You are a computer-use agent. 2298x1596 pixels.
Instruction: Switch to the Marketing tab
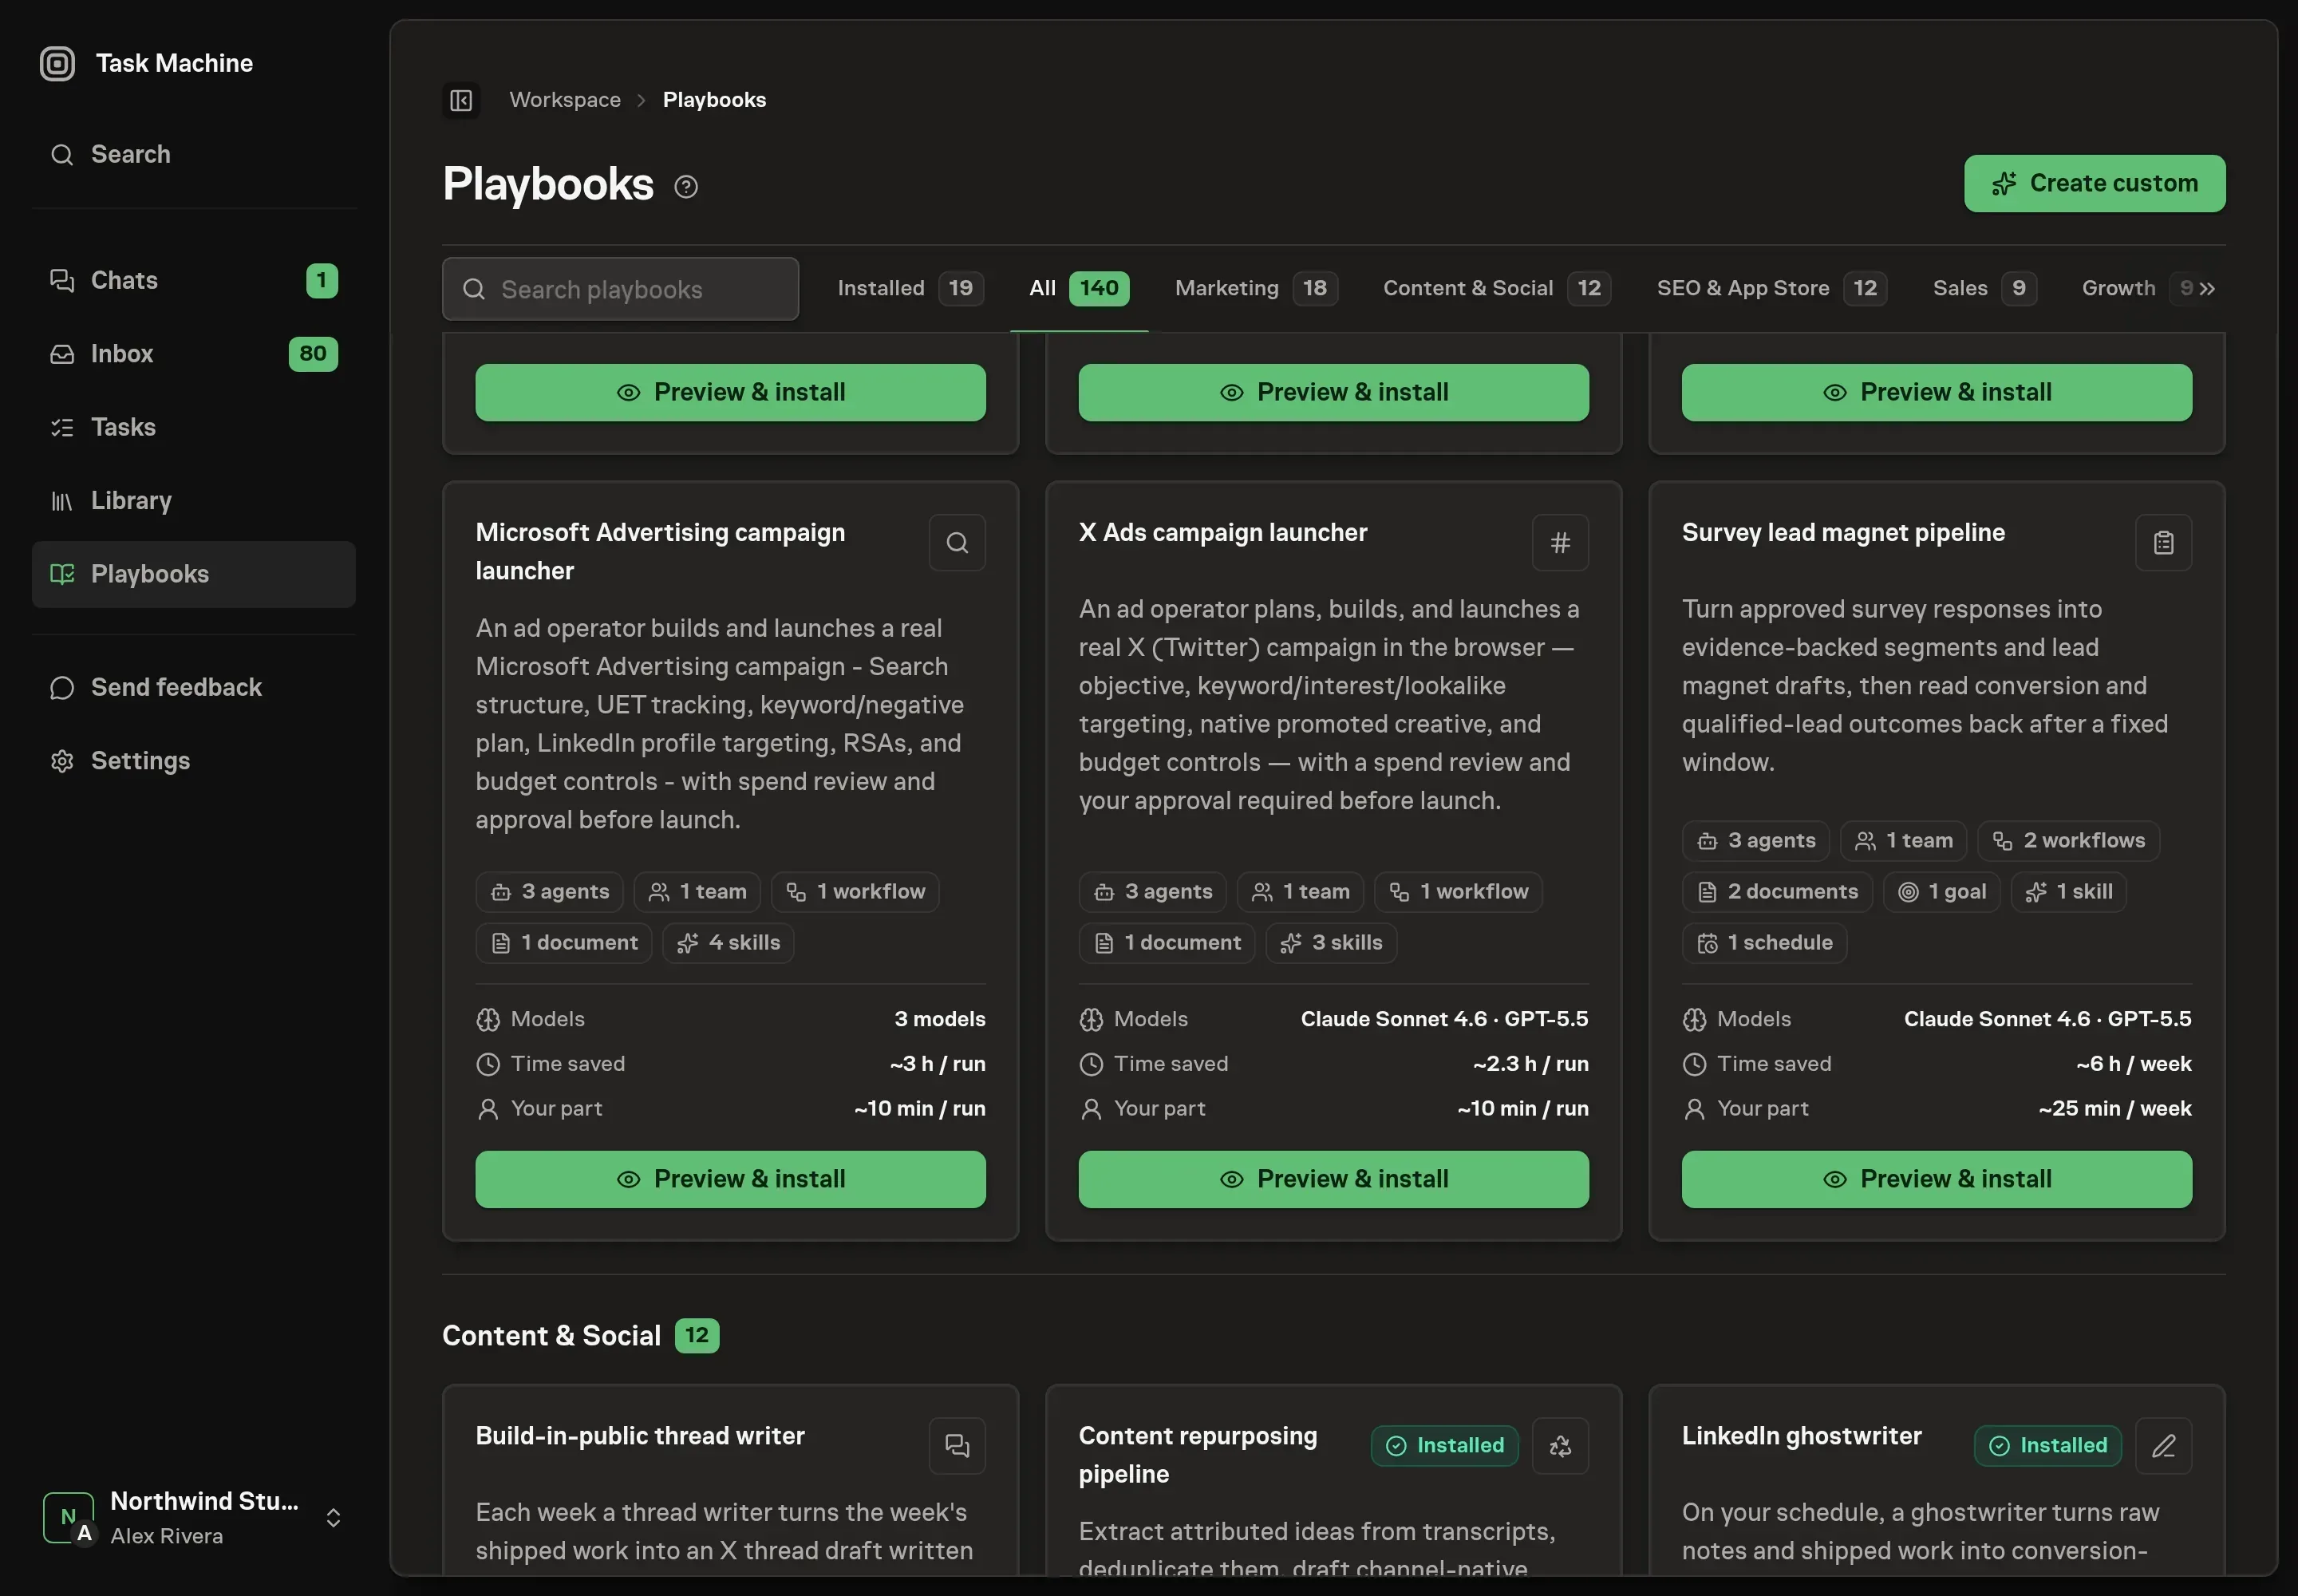(x=1256, y=288)
